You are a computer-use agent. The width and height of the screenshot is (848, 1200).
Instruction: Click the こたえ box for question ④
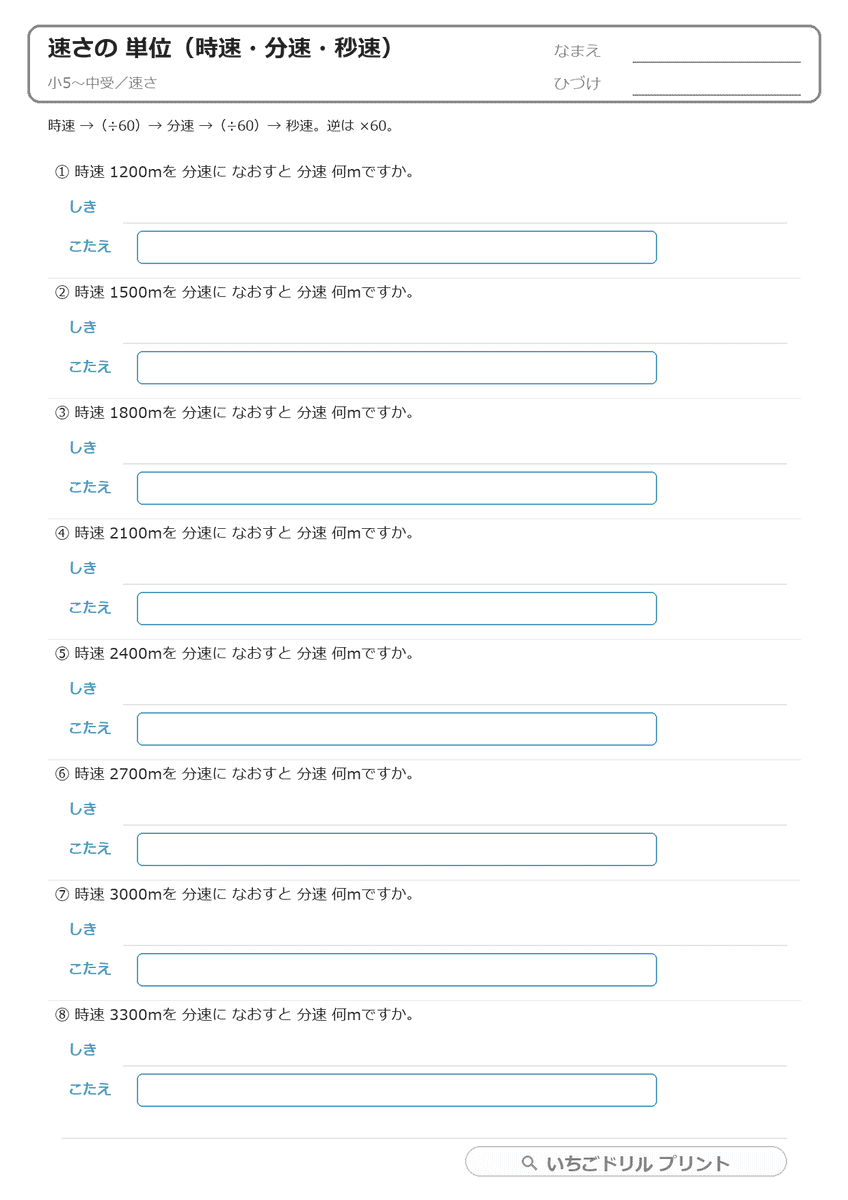click(x=397, y=608)
